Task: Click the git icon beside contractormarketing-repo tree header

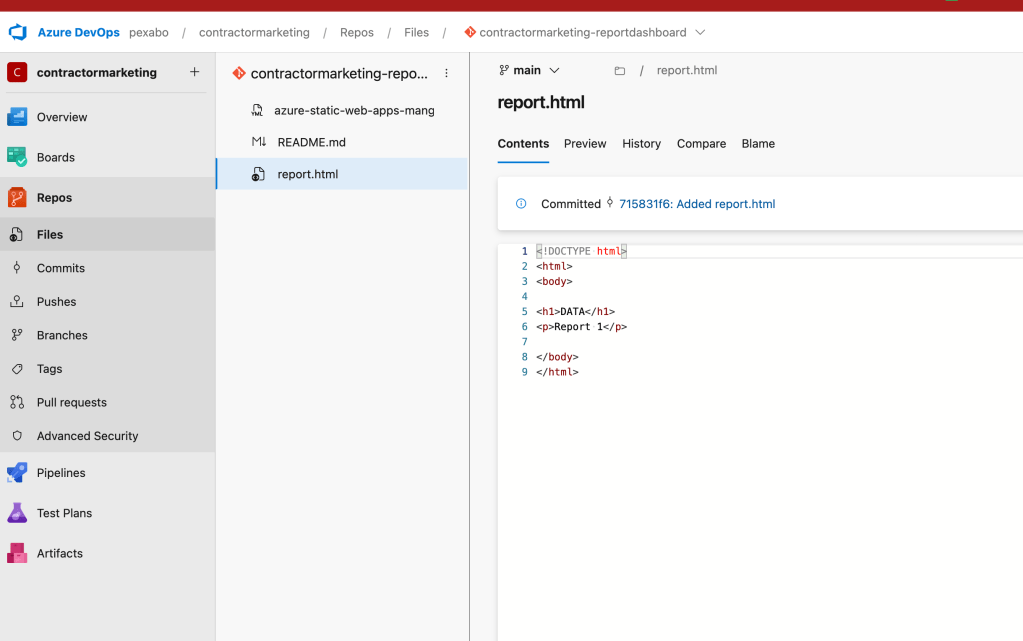Action: click(239, 73)
